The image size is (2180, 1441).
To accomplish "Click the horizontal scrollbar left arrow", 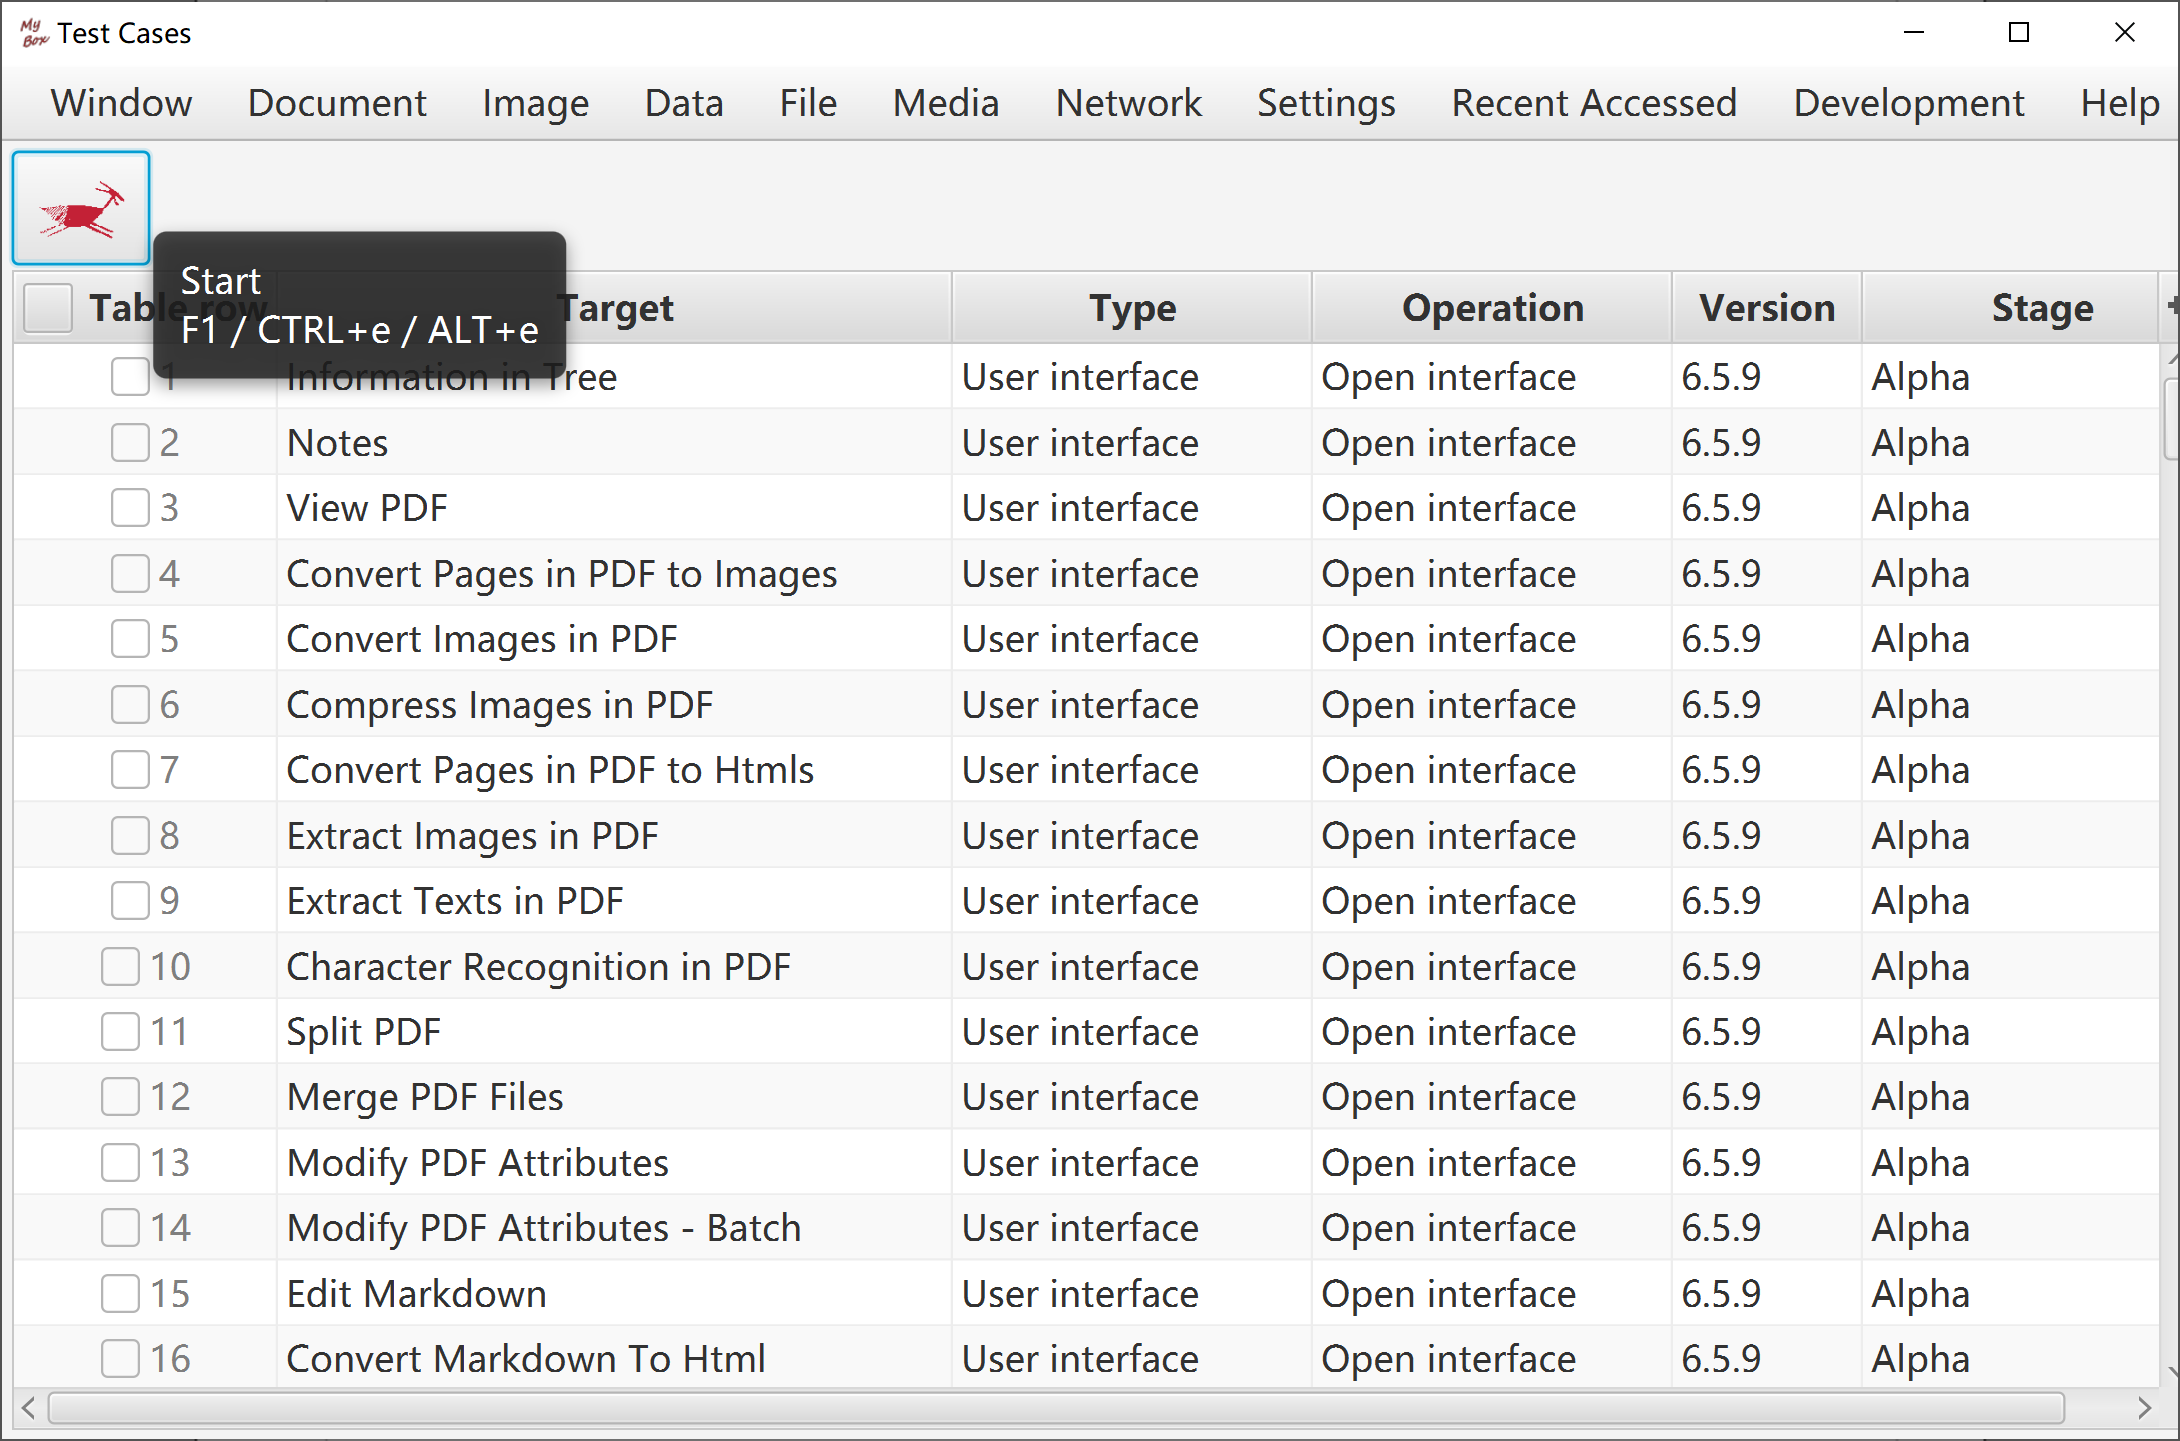I will (29, 1408).
